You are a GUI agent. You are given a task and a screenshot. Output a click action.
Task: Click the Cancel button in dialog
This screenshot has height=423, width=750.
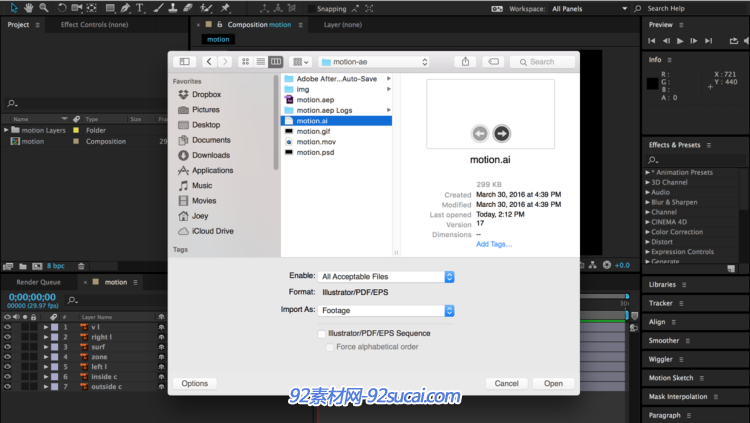(x=507, y=383)
